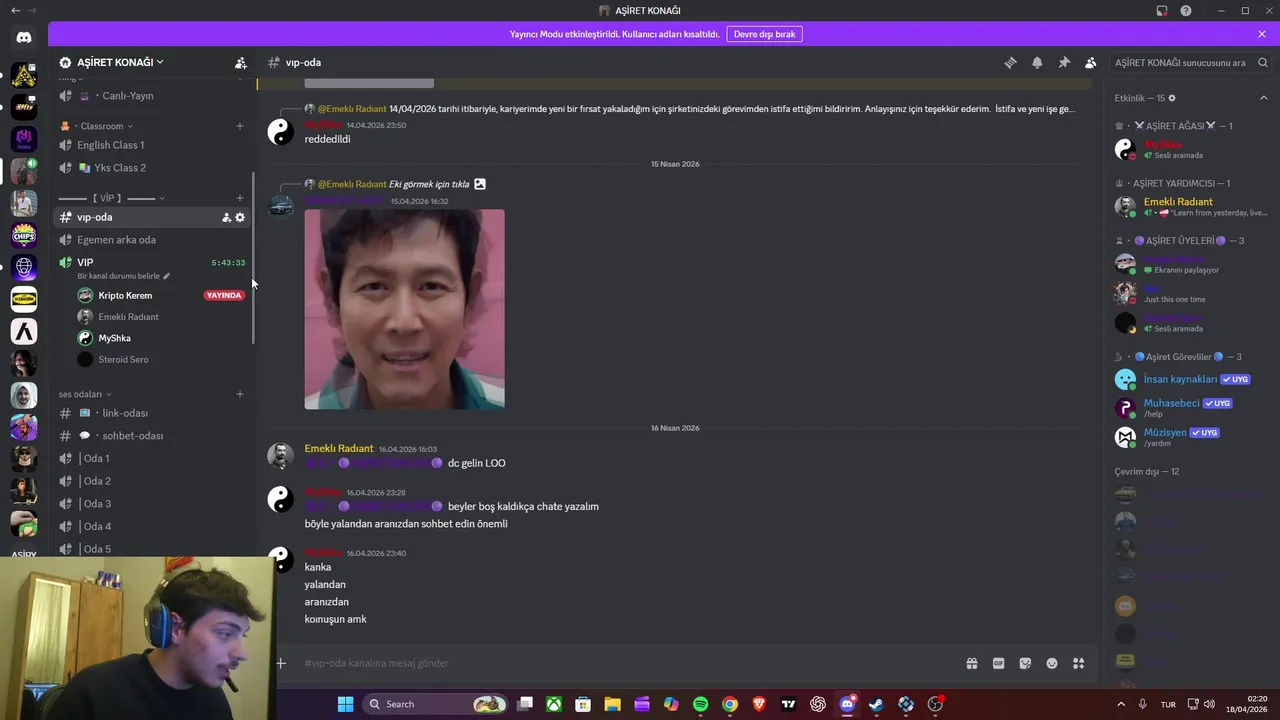
Task: Open the posted face image thumbnail
Action: (x=404, y=309)
